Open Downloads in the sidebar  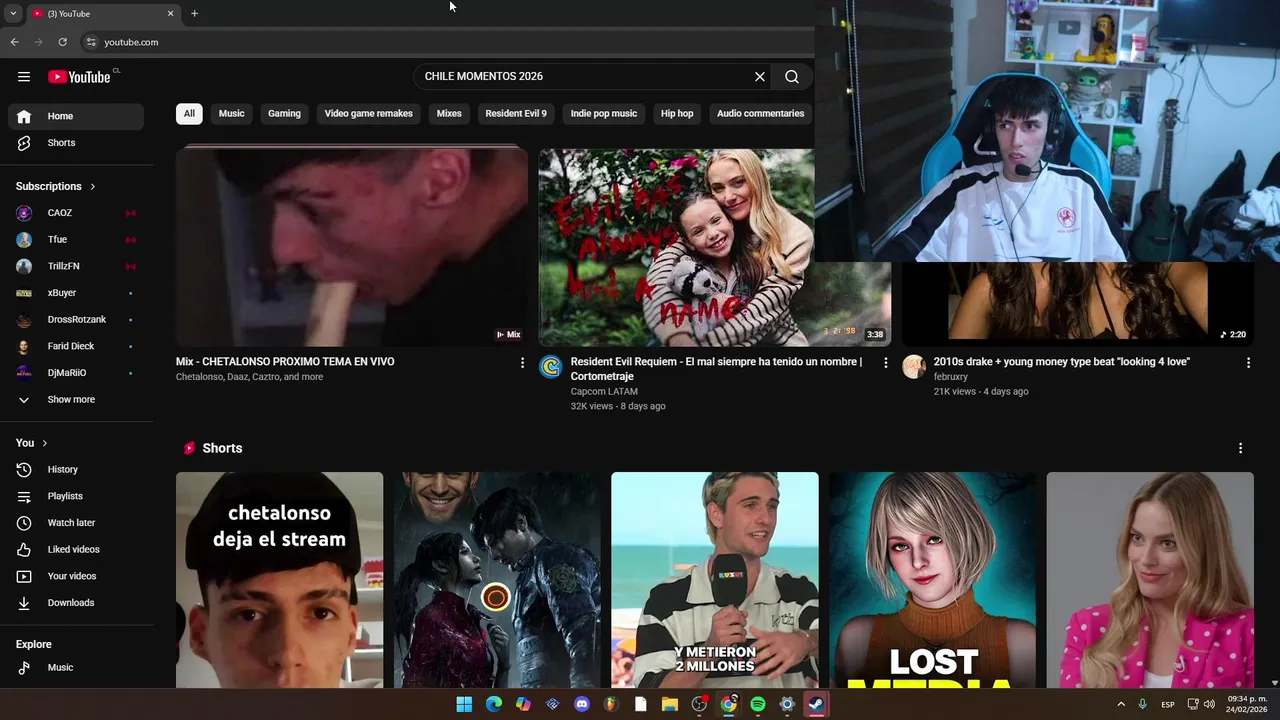(x=76, y=603)
